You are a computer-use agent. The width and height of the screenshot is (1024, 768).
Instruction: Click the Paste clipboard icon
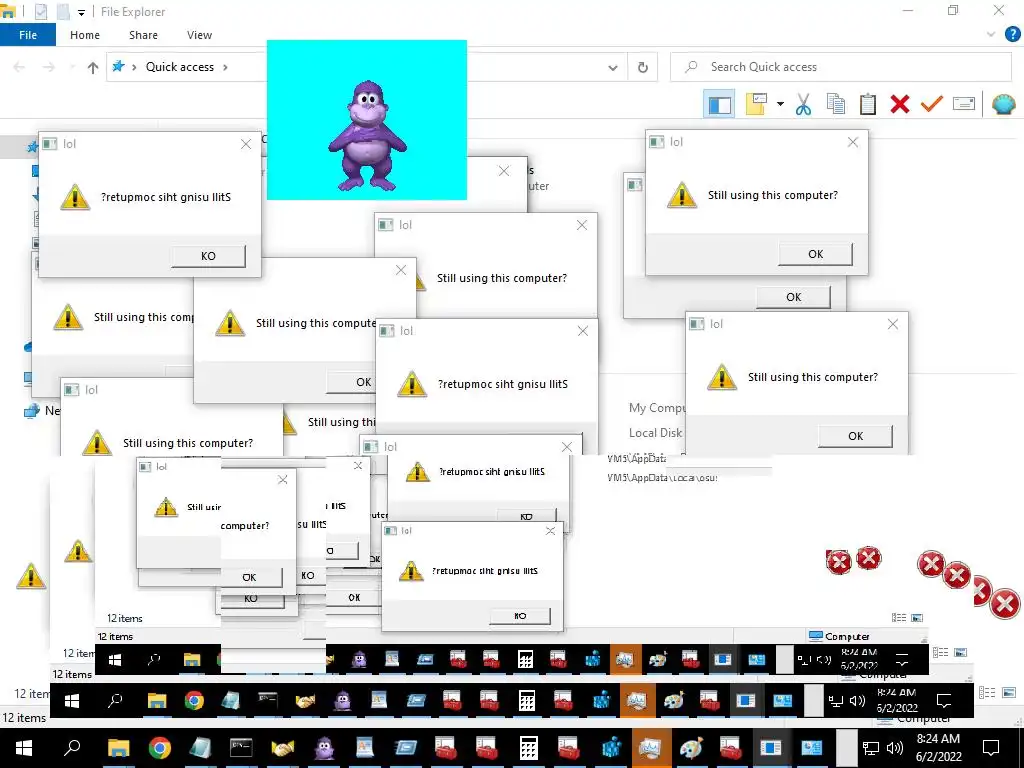868,104
